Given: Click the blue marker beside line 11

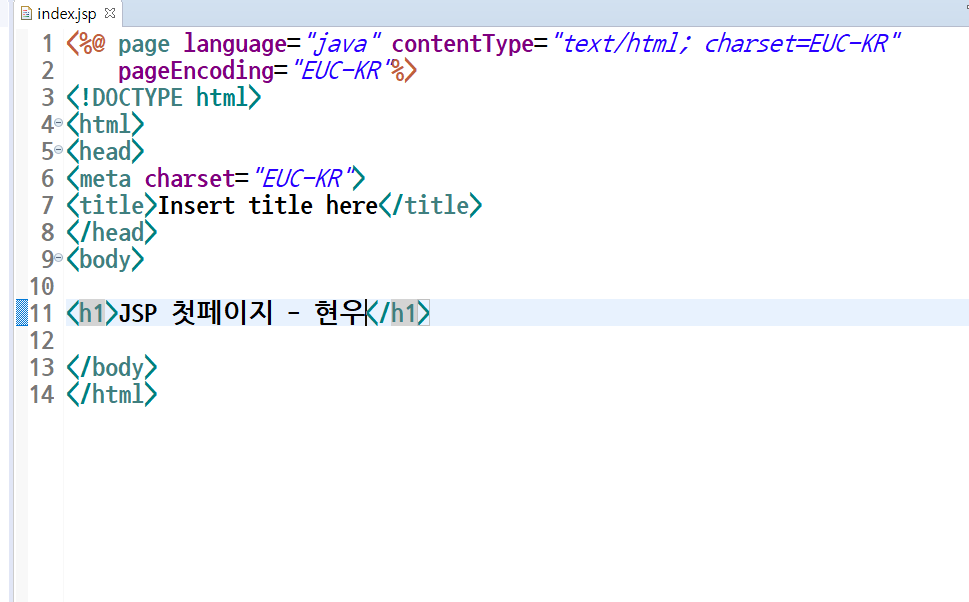Looking at the screenshot, I should (22, 313).
